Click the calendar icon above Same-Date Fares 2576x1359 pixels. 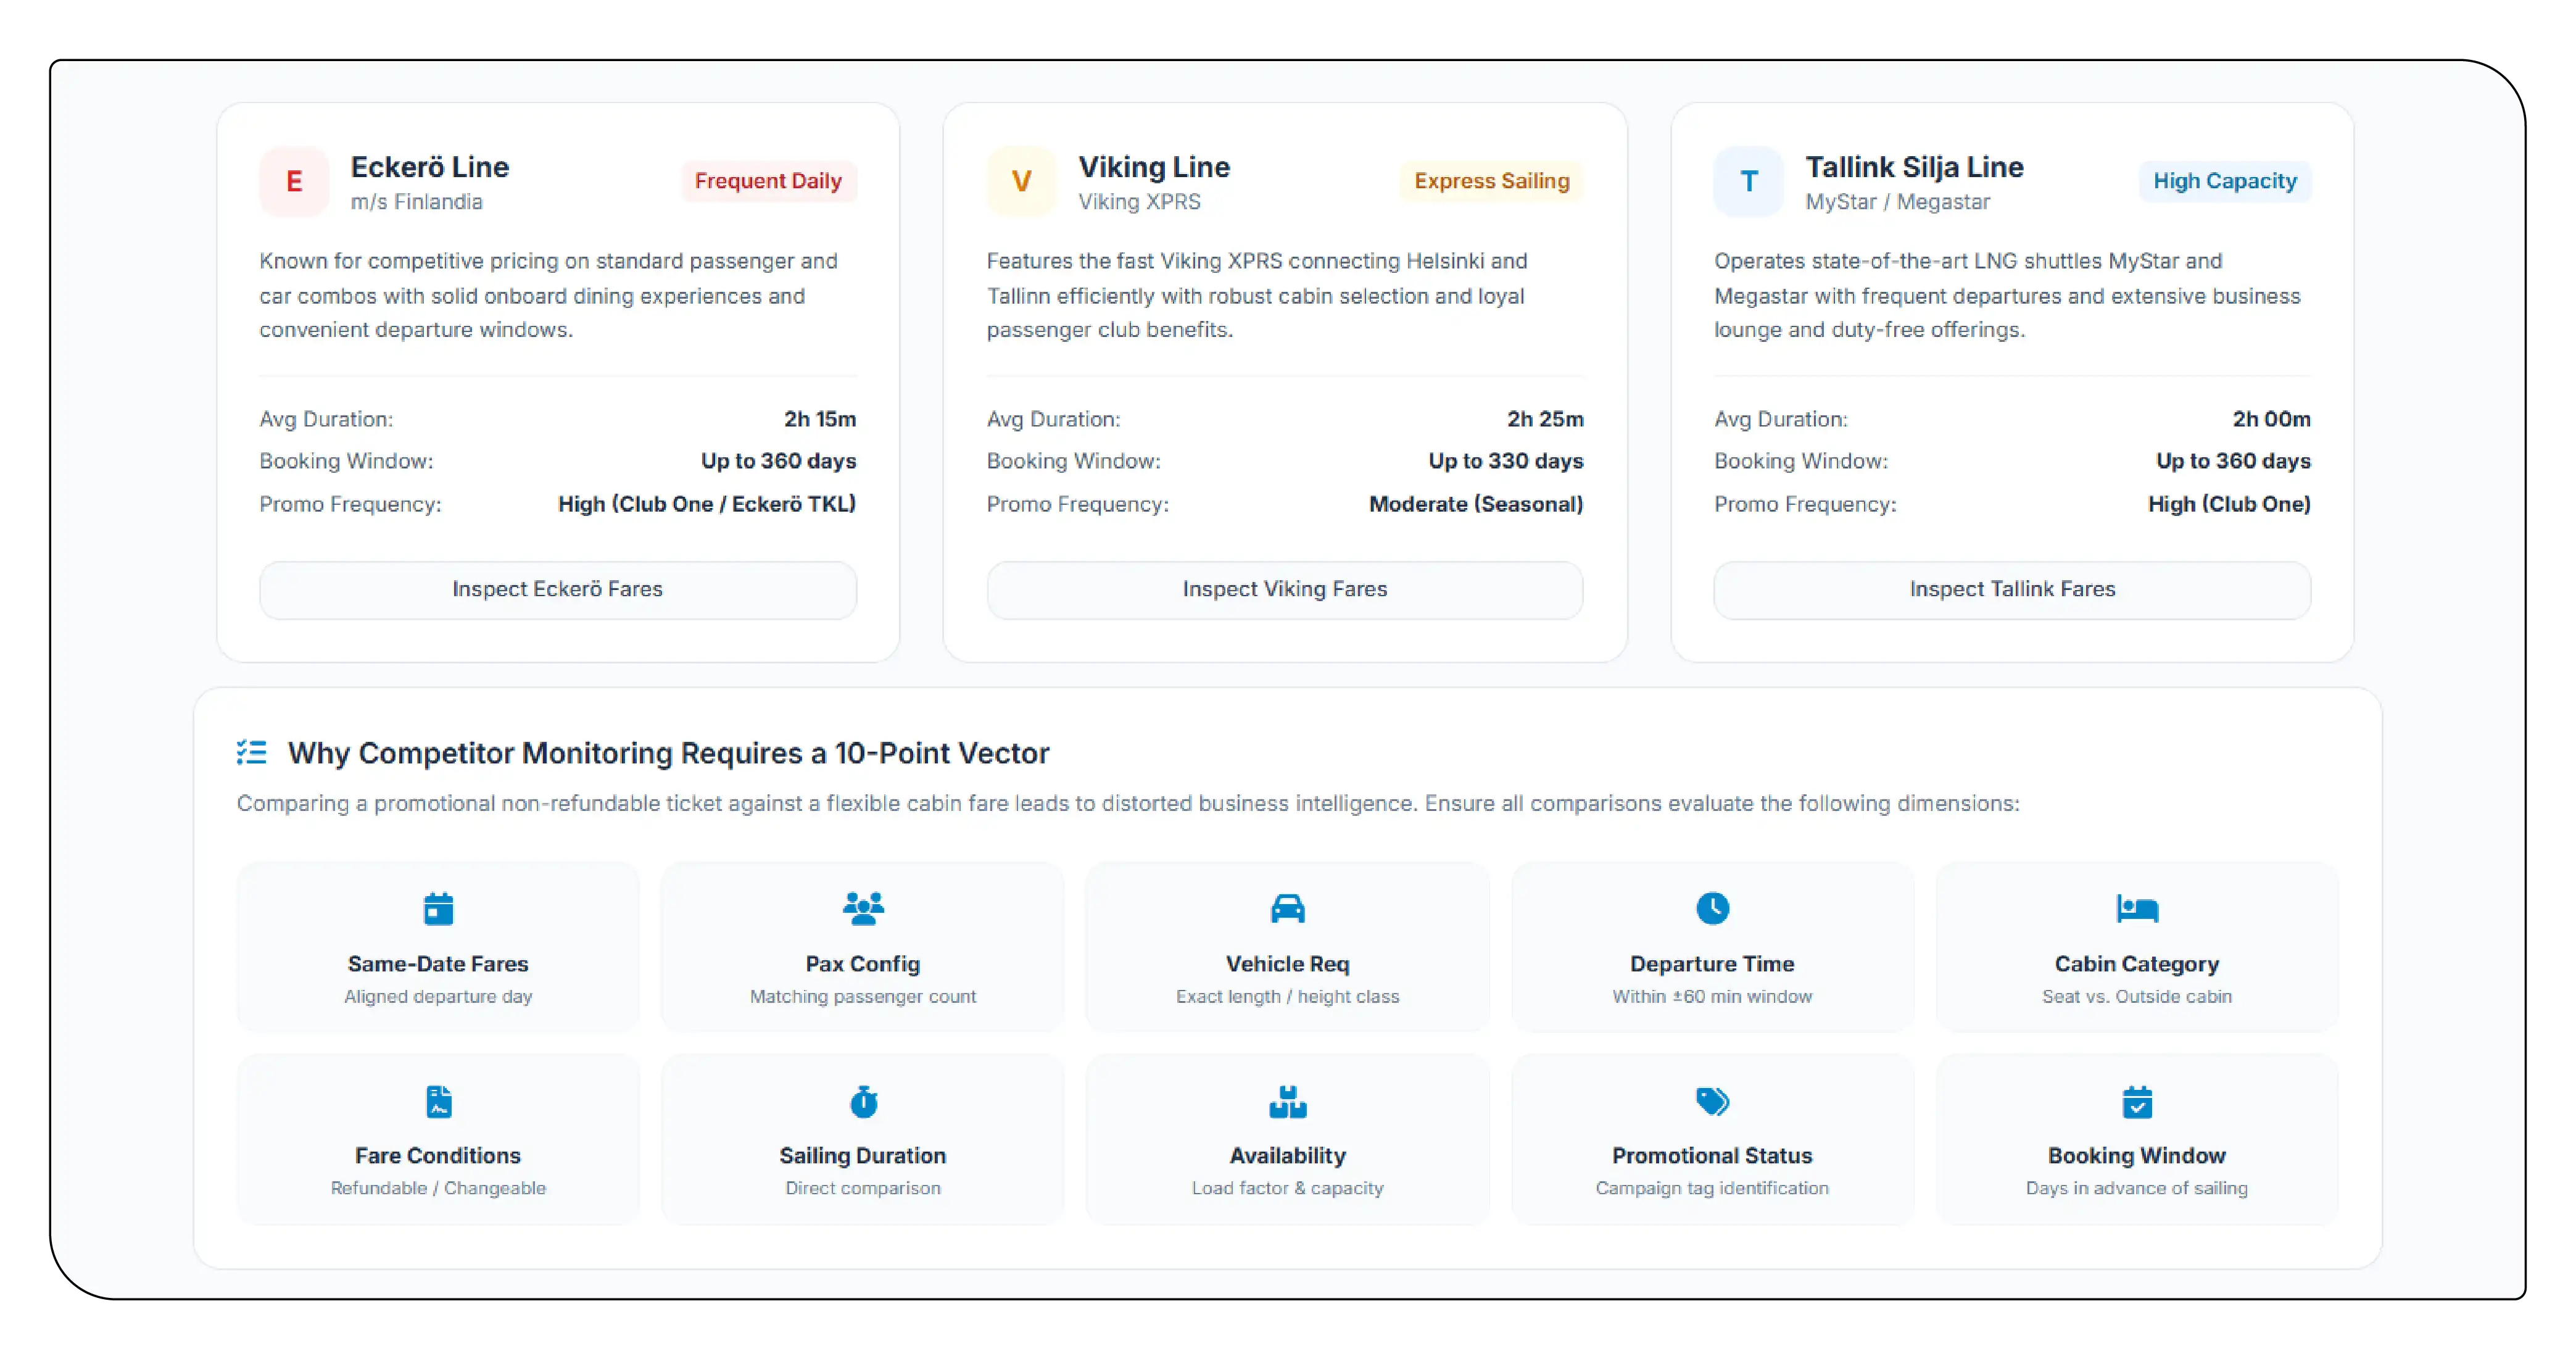pyautogui.click(x=438, y=908)
